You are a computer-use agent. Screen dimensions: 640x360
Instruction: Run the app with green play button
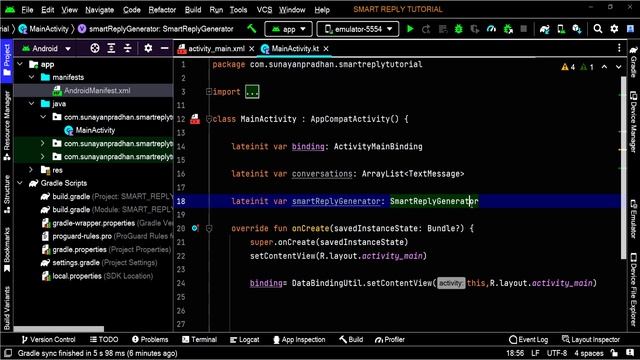[x=410, y=29]
